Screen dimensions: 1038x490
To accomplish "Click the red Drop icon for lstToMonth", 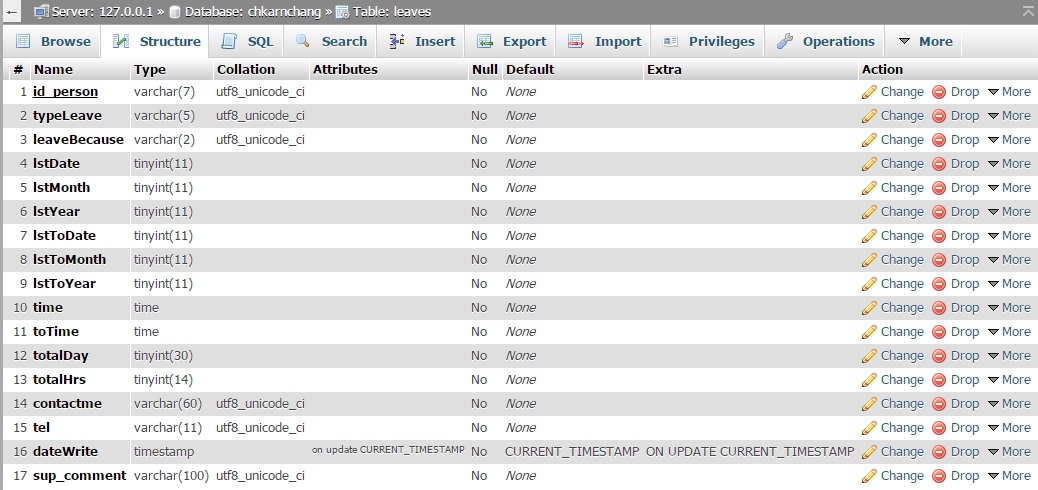I will click(939, 260).
